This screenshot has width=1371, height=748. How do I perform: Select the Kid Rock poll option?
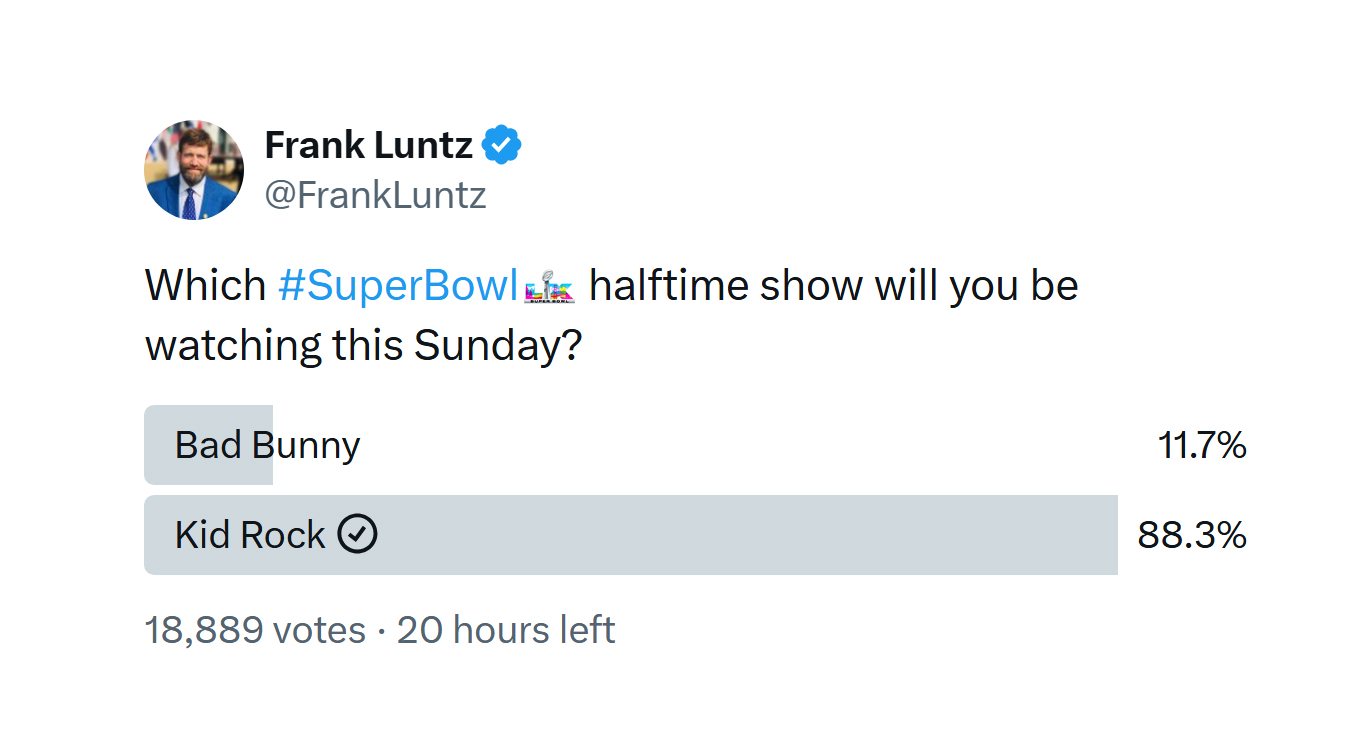250,535
